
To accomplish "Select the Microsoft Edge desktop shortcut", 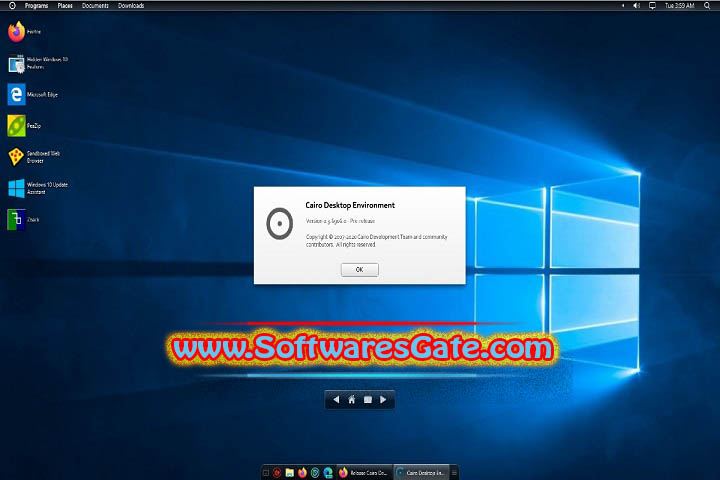I will click(x=33, y=94).
